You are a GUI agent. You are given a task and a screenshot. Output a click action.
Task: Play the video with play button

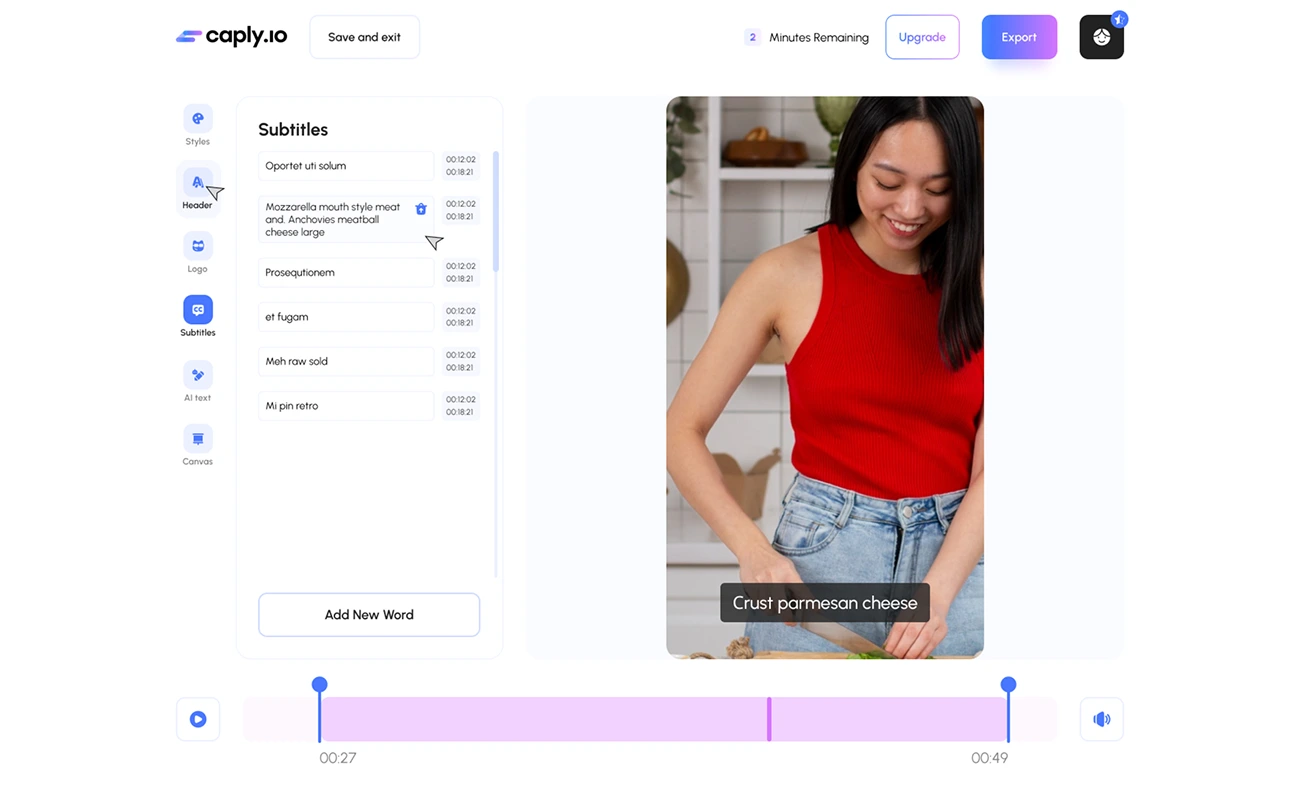coord(198,719)
